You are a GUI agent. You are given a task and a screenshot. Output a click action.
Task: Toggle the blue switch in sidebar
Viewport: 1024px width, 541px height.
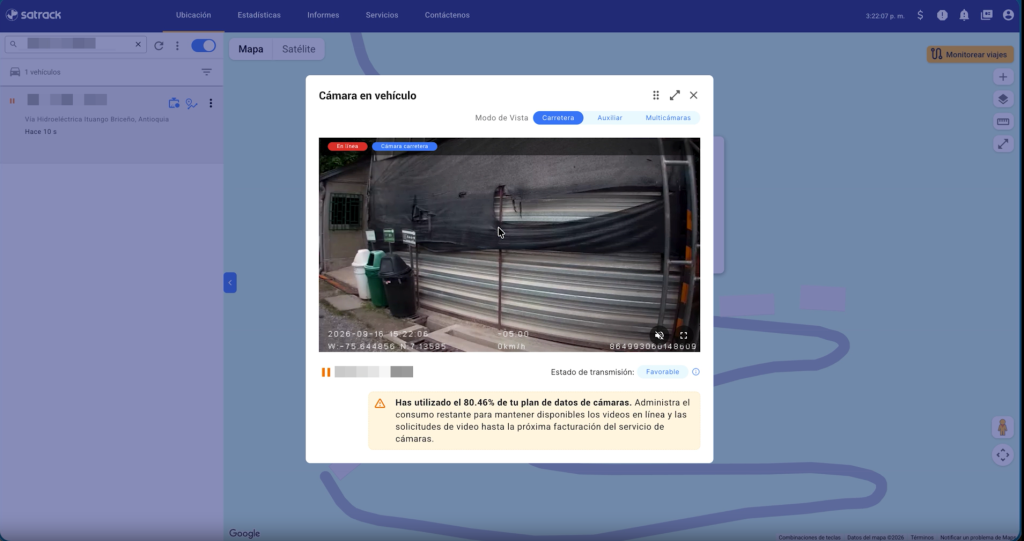click(x=203, y=45)
